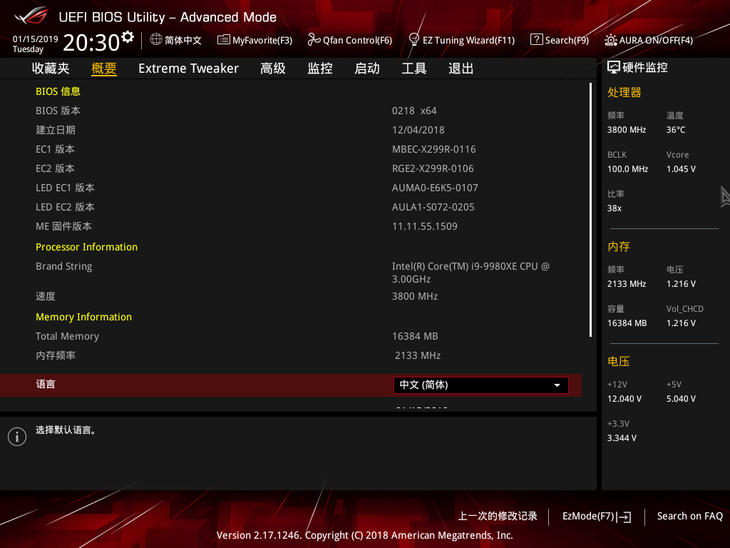Image resolution: width=730 pixels, height=548 pixels.
Task: Click AULA1-S072-0205 value
Action: [433, 207]
